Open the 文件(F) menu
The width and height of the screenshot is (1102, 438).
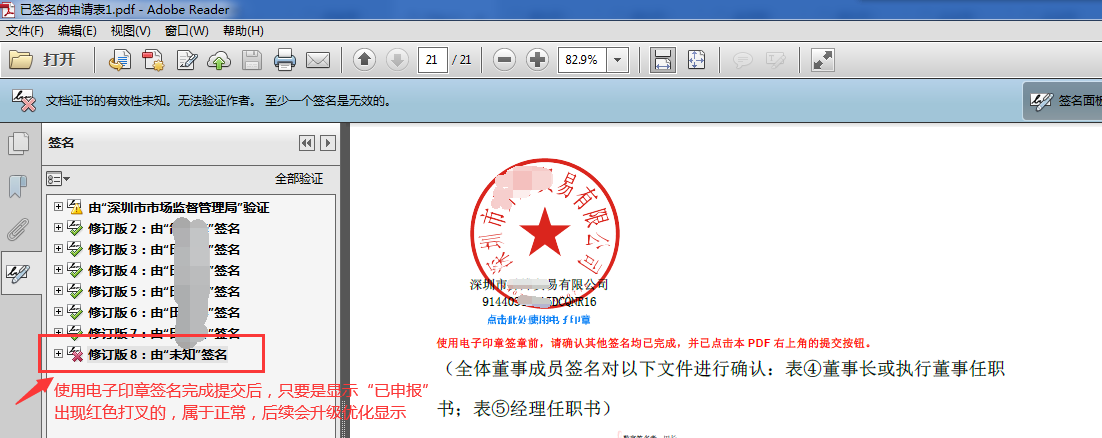click(x=25, y=31)
